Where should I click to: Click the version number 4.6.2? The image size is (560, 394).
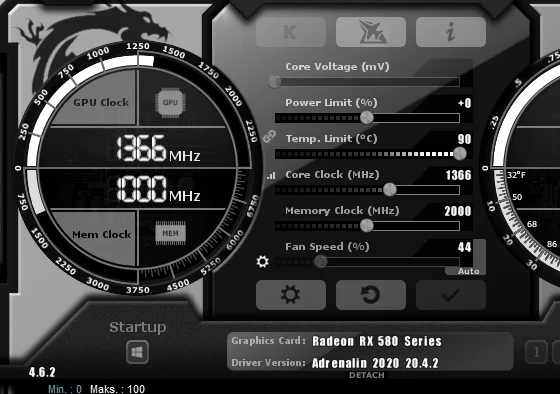pyautogui.click(x=42, y=373)
